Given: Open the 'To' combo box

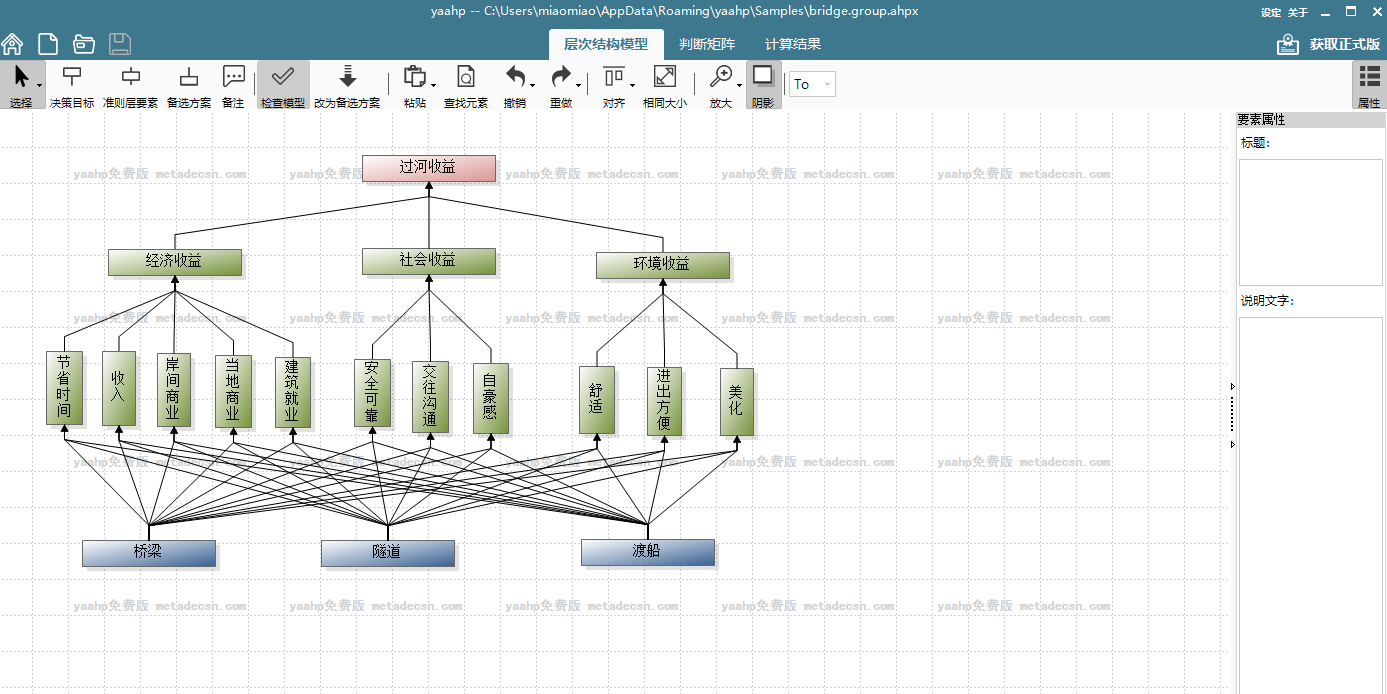Looking at the screenshot, I should pyautogui.click(x=811, y=85).
